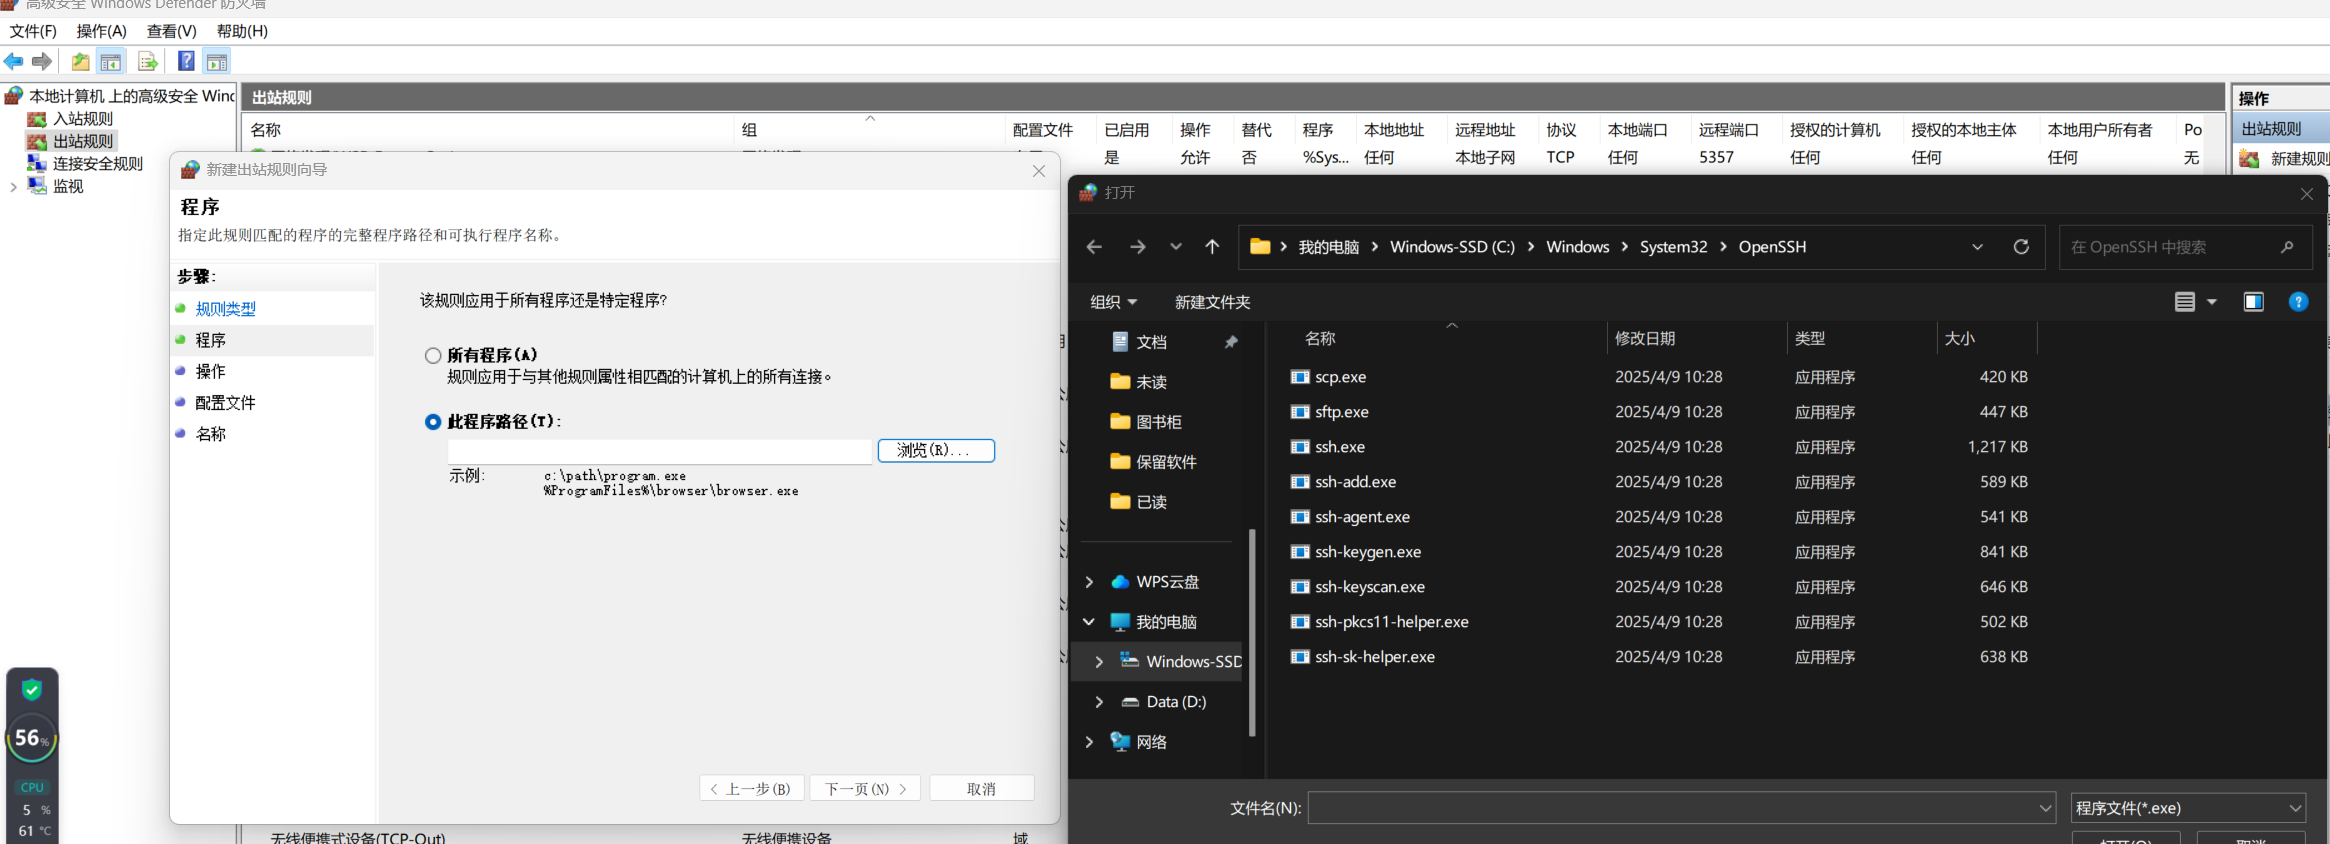The height and width of the screenshot is (844, 2330).
Task: Open the help icon in firewall toolbar
Action: 186,62
